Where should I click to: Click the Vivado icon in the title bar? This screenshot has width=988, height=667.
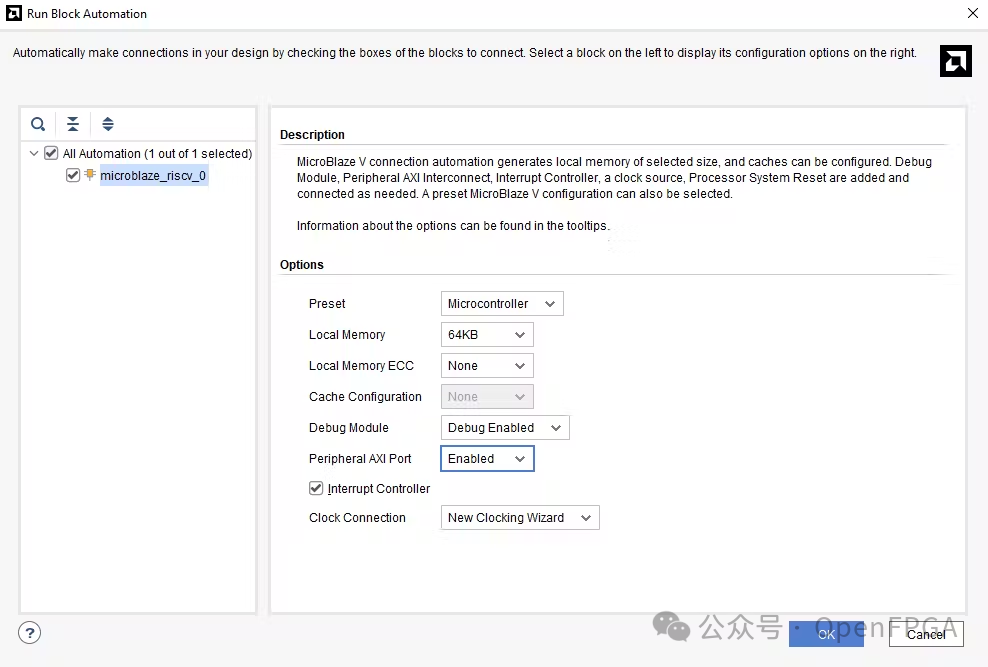pyautogui.click(x=14, y=13)
